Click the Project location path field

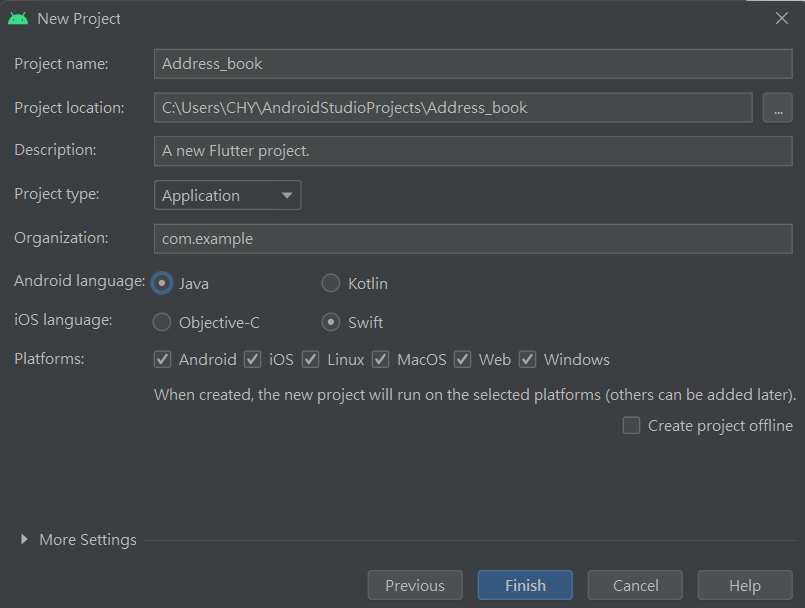tap(453, 107)
